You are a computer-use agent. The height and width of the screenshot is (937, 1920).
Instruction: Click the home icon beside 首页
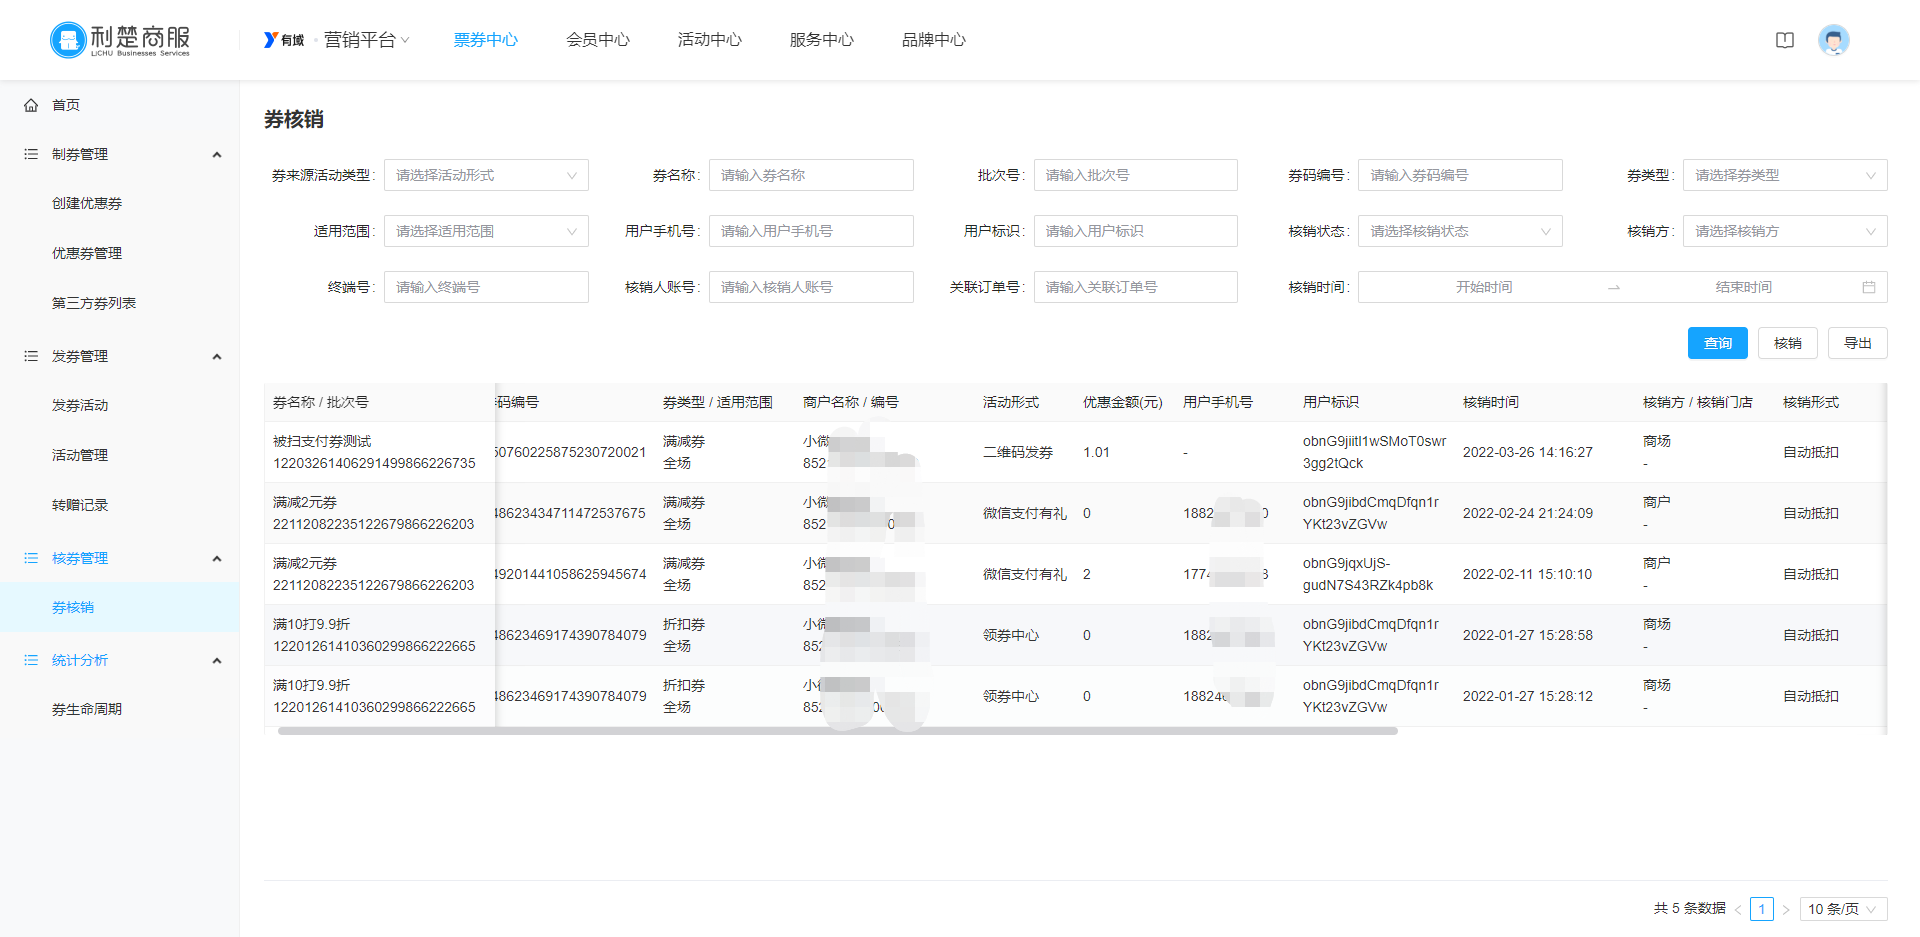31,105
